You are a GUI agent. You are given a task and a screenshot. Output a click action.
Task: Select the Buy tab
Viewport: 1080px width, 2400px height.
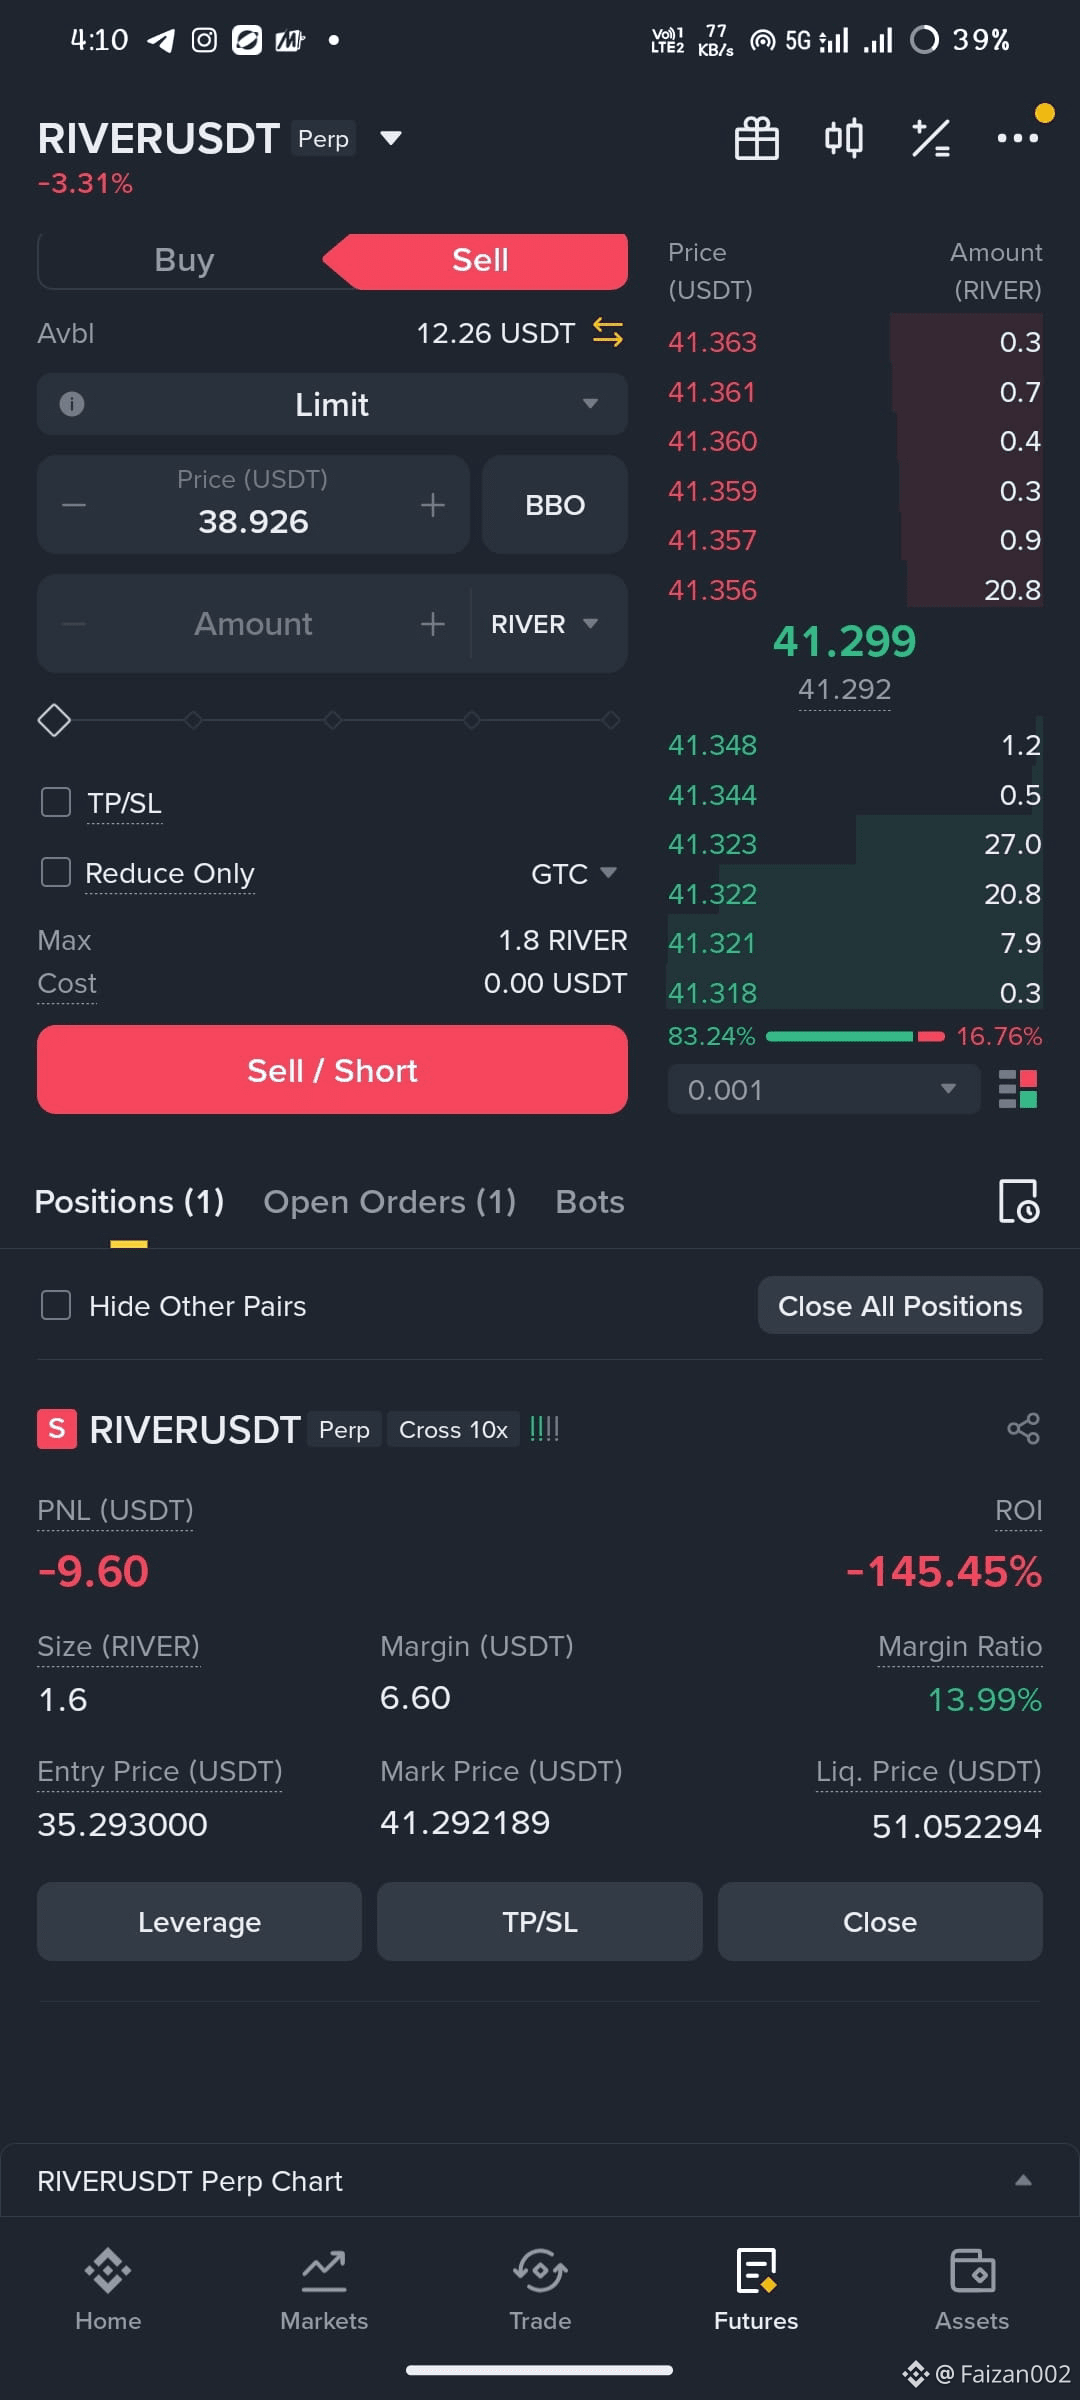tap(184, 260)
